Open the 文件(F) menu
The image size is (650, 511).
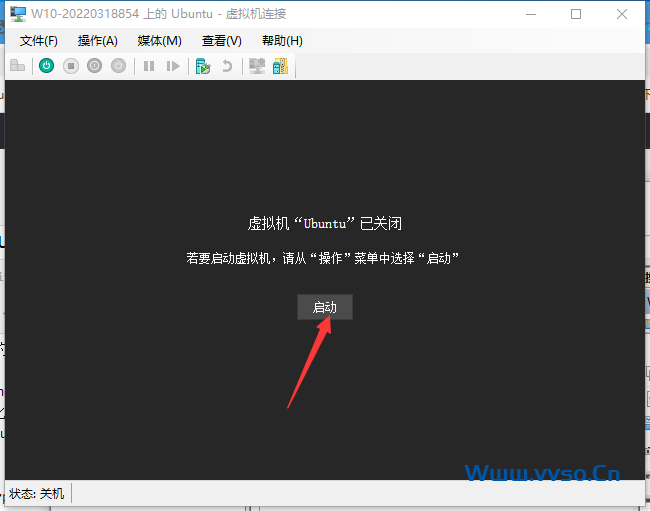[x=39, y=41]
